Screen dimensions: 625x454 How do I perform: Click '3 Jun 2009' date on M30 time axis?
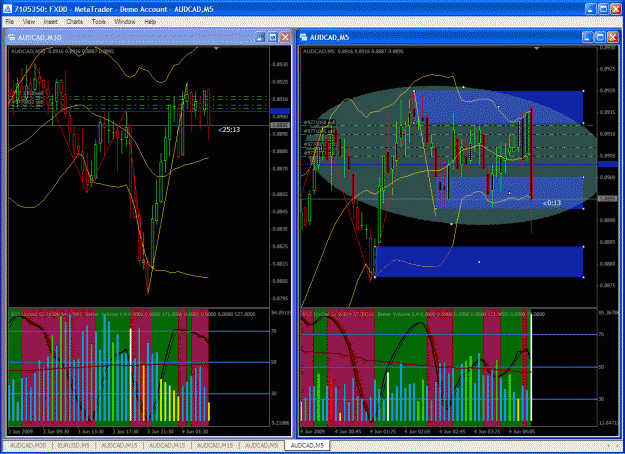tap(19, 432)
